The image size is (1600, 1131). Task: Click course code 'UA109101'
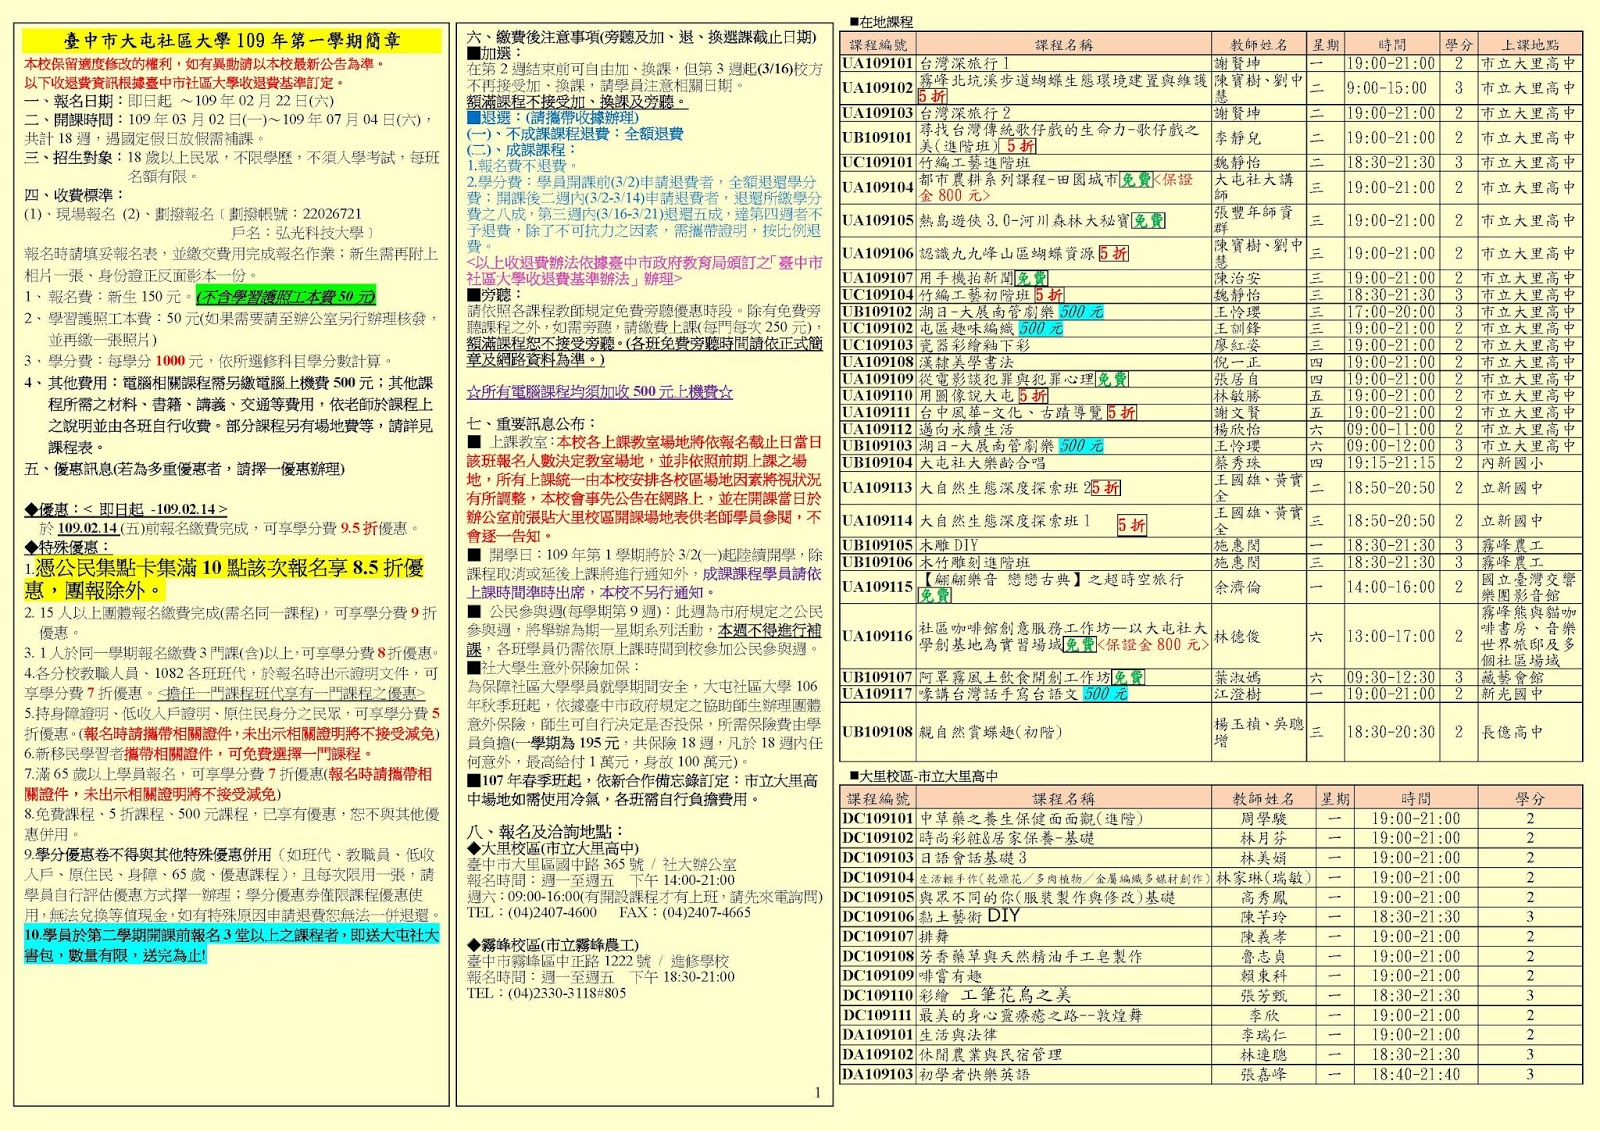pos(877,63)
